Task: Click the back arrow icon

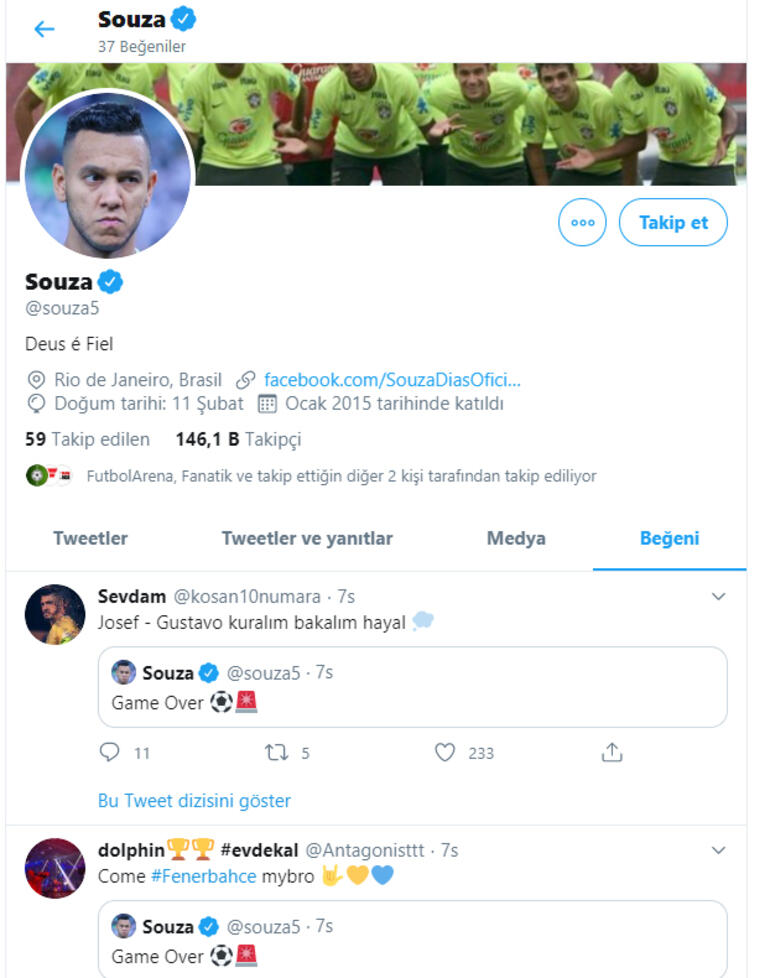Action: pyautogui.click(x=44, y=29)
